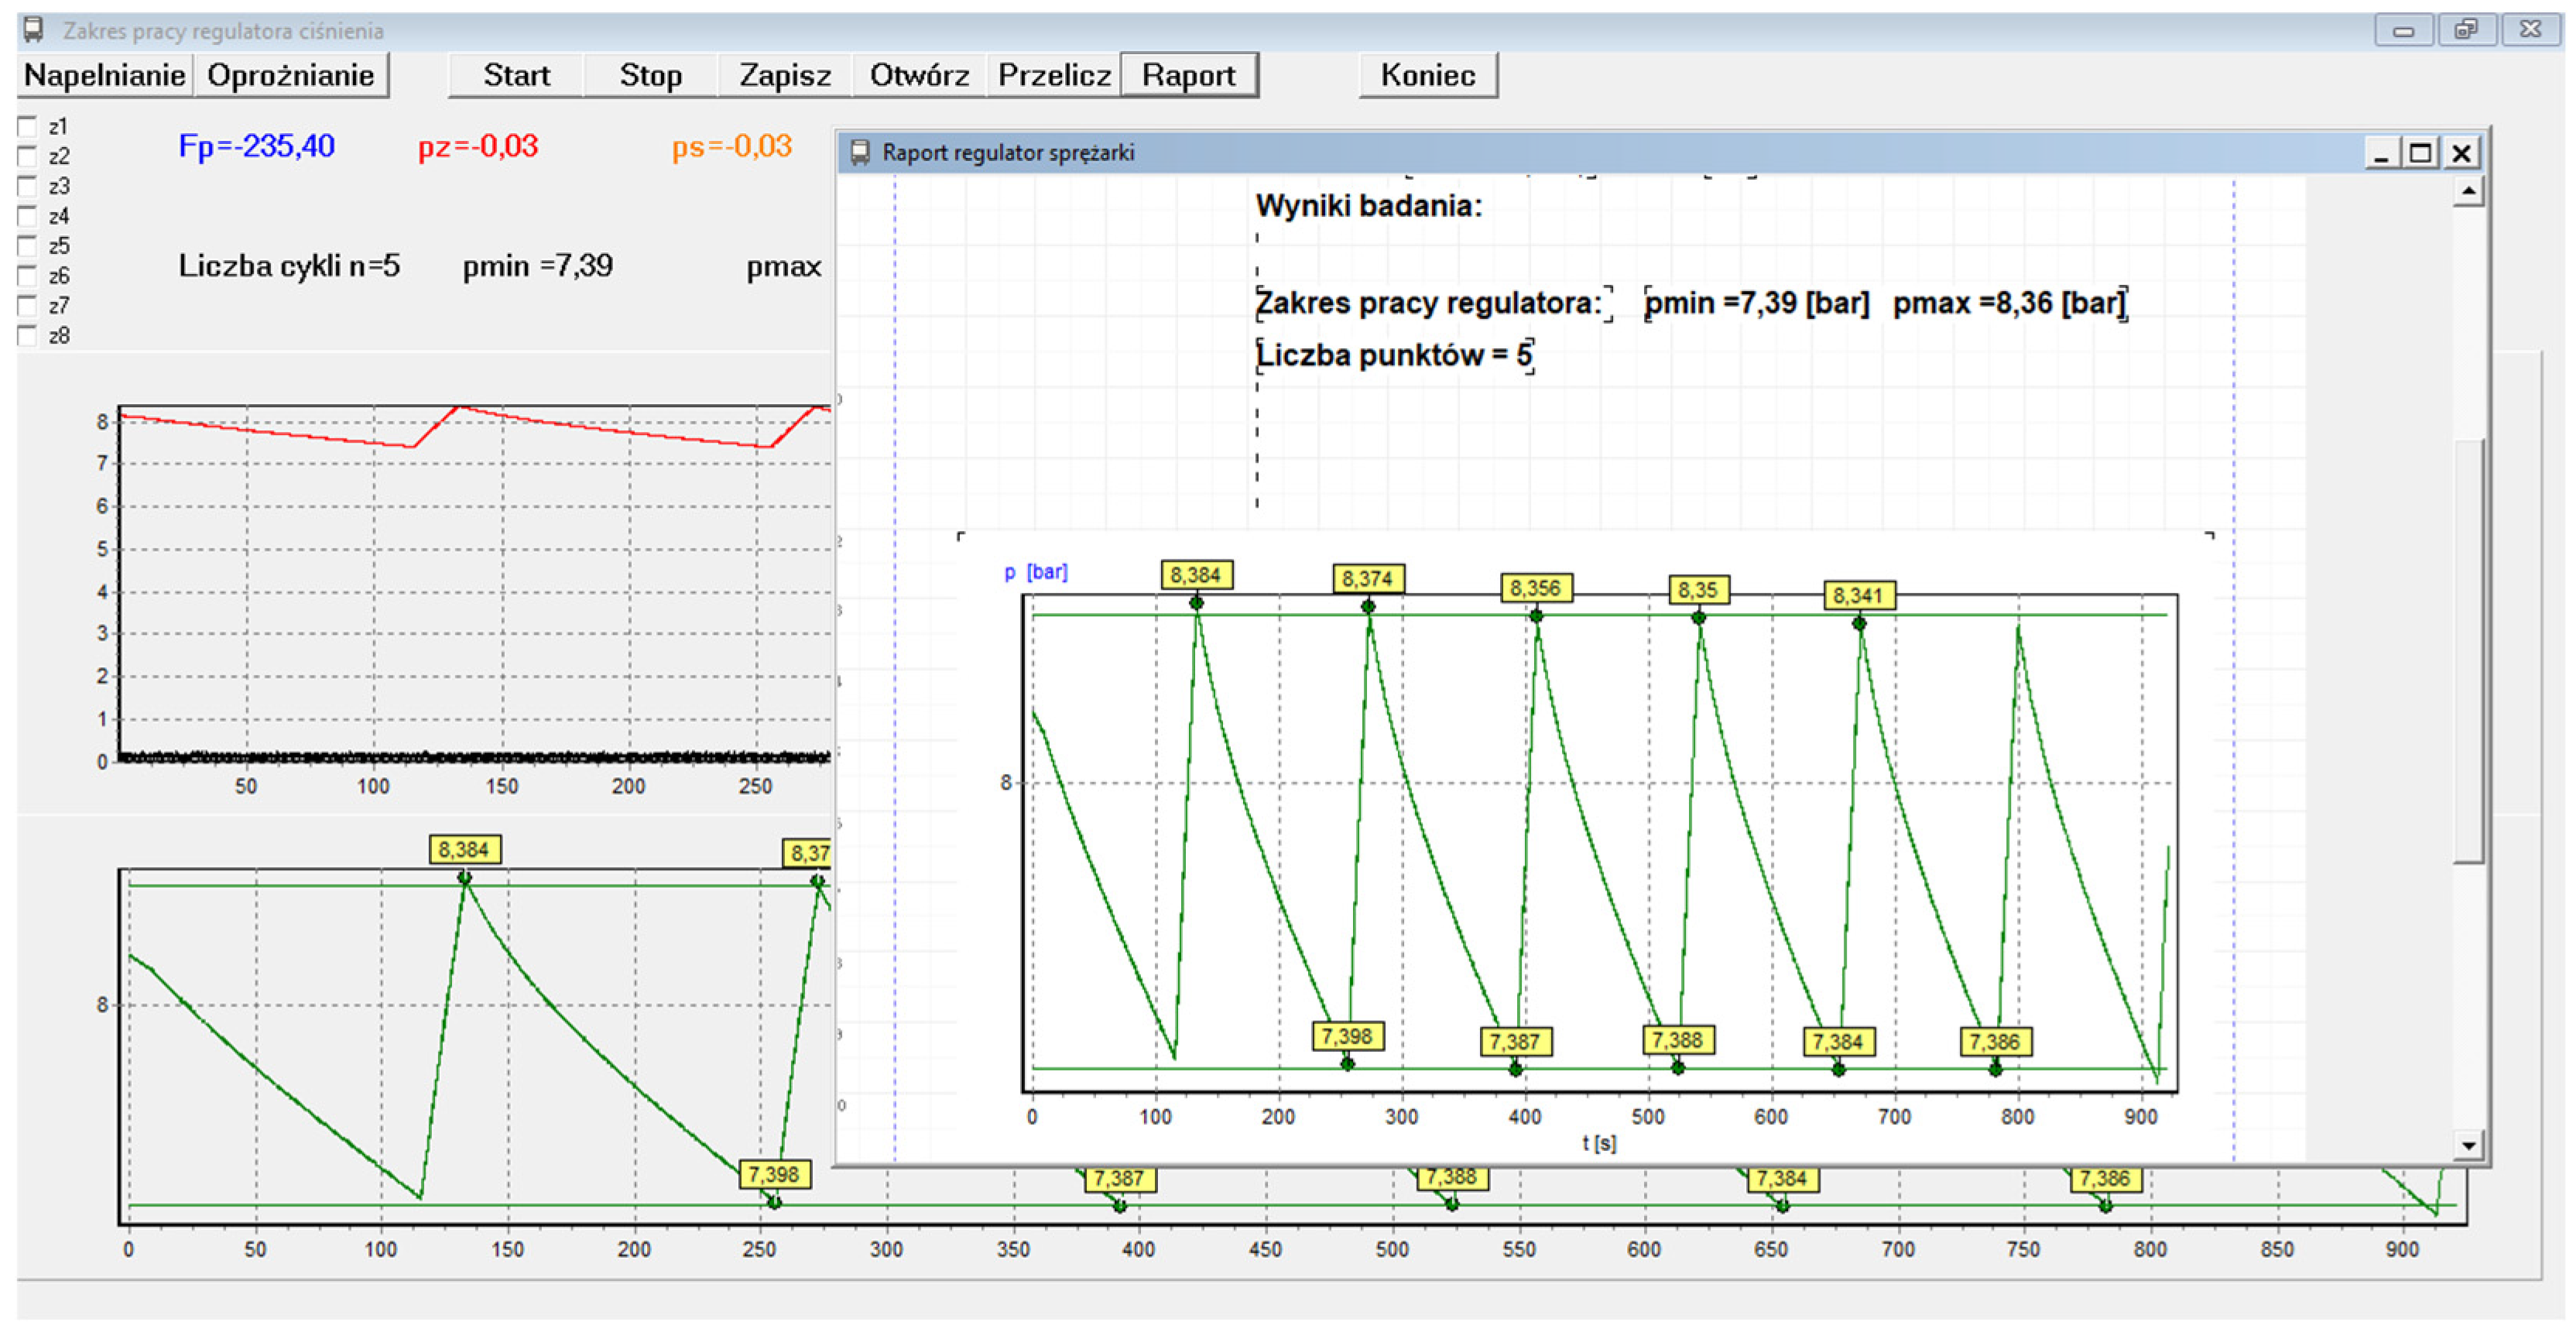2576x1336 pixels.
Task: Enable the z1 checkbox
Action: coord(28,127)
